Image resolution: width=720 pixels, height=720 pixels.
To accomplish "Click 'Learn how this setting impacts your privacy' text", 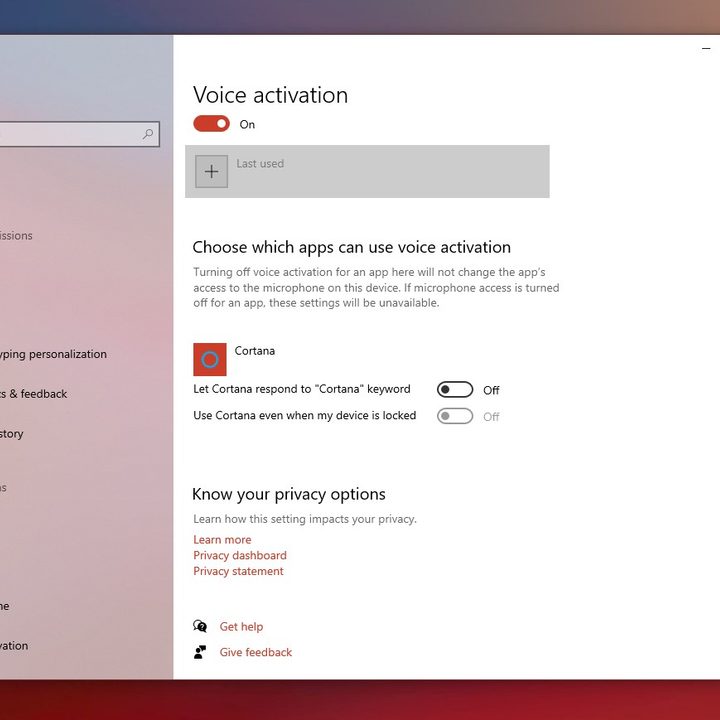I will (x=305, y=519).
